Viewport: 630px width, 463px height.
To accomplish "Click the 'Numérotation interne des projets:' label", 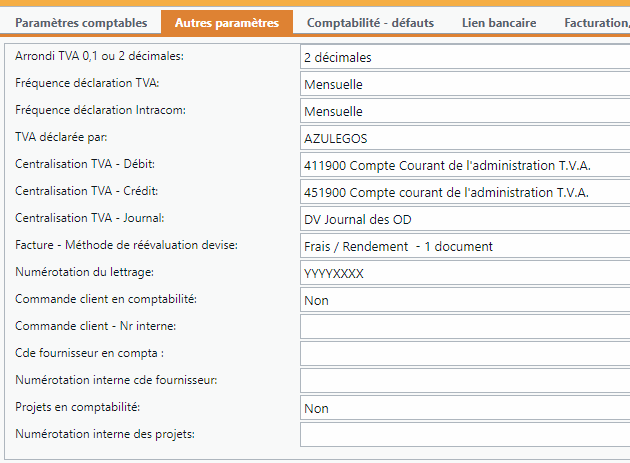I will tap(105, 434).
